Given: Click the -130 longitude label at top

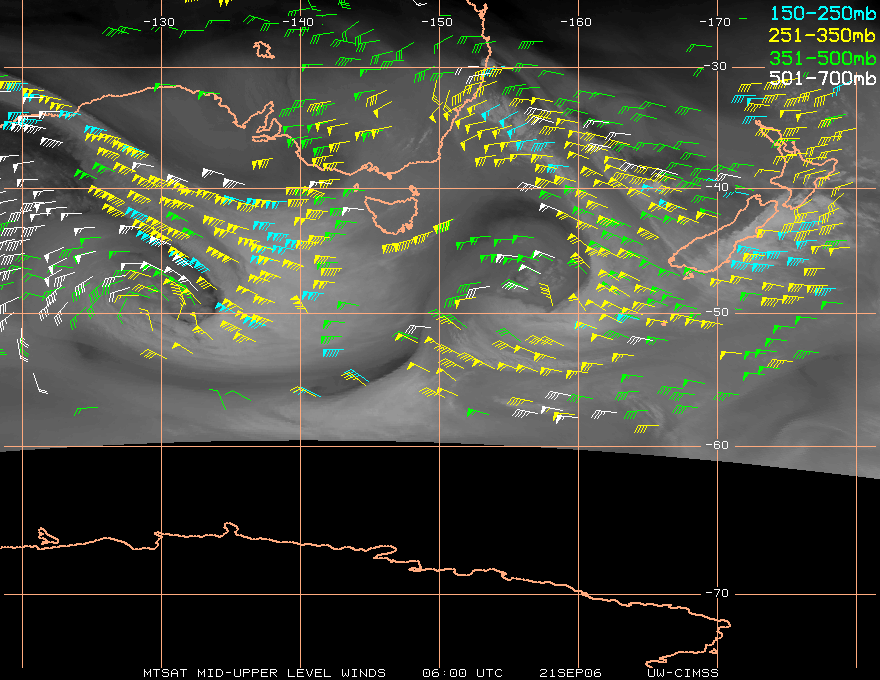Looking at the screenshot, I should [x=160, y=22].
